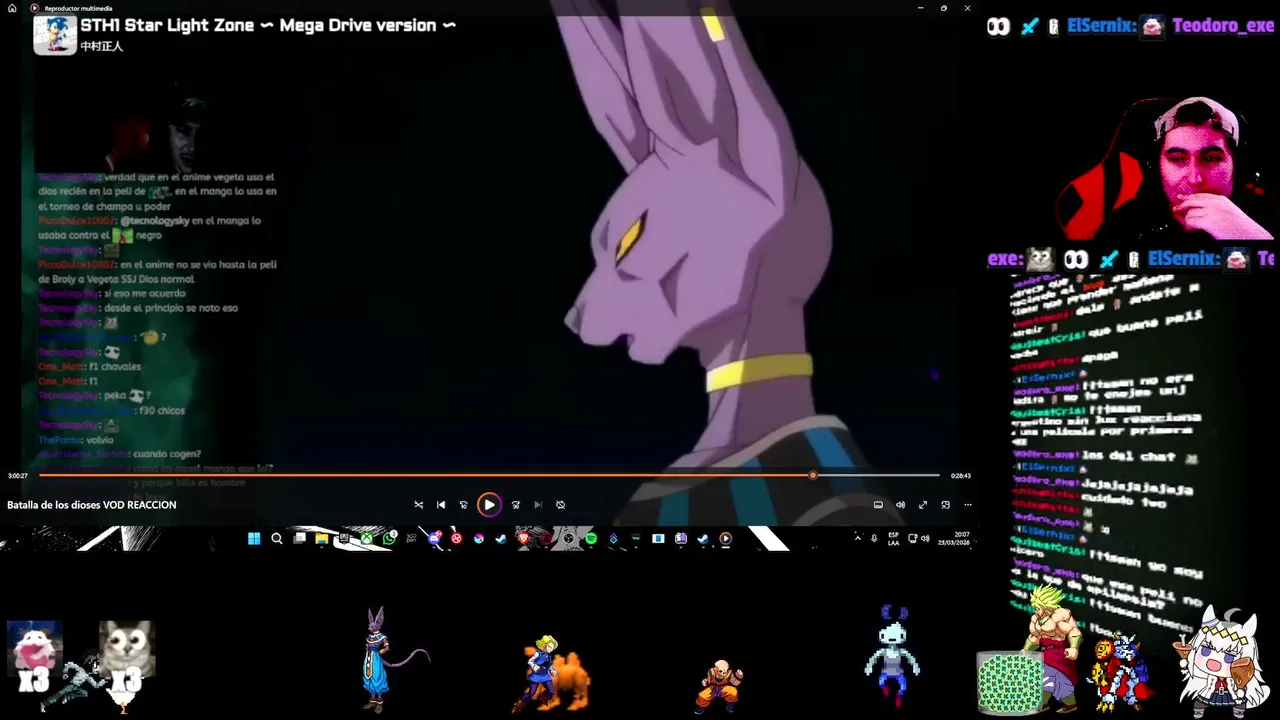Click the orange seek bar thumb
The width and height of the screenshot is (1280, 720).
[813, 476]
